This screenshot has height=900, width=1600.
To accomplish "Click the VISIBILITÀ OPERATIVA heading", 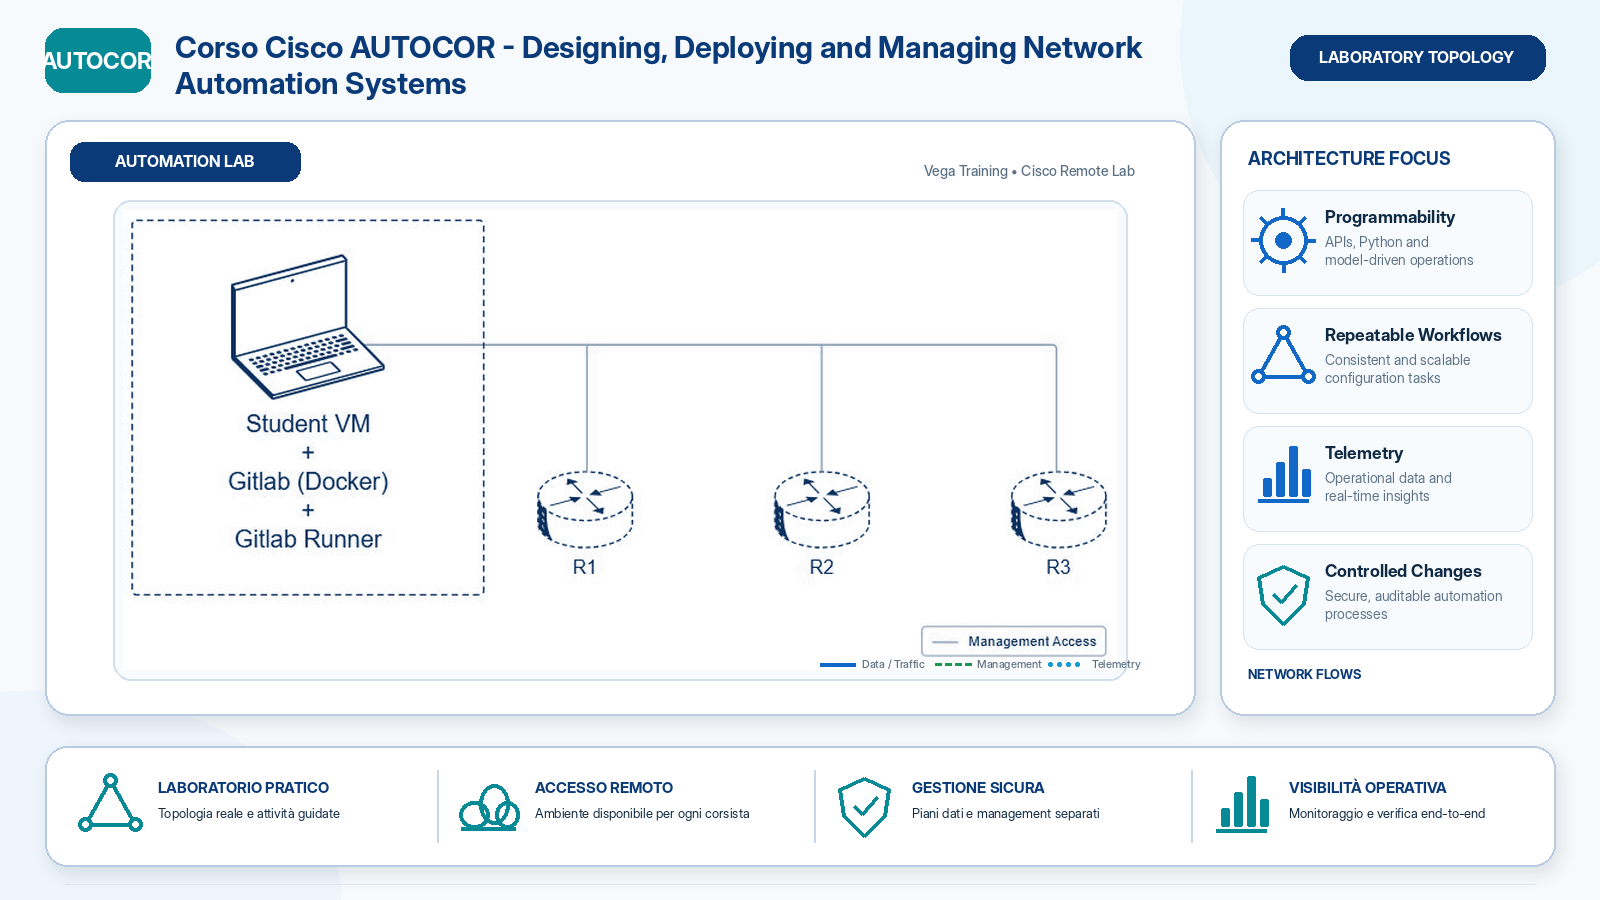I will point(1367,788).
